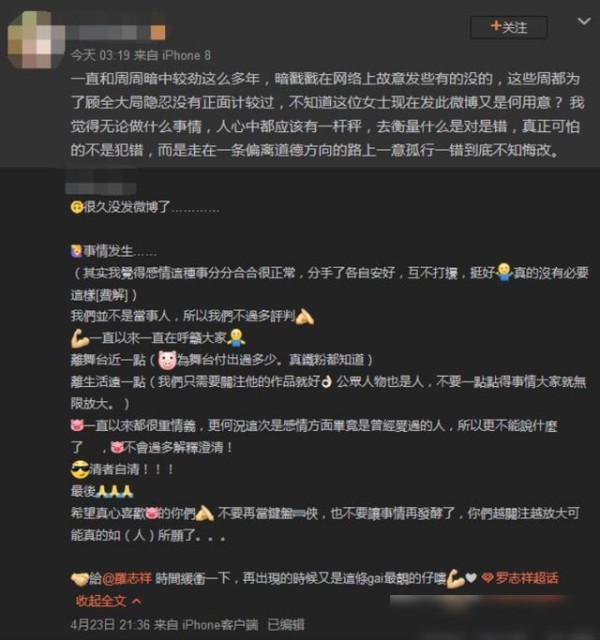This screenshot has width=600, height=640.
Task: Click the +关注 follow button
Action: pos(509,27)
